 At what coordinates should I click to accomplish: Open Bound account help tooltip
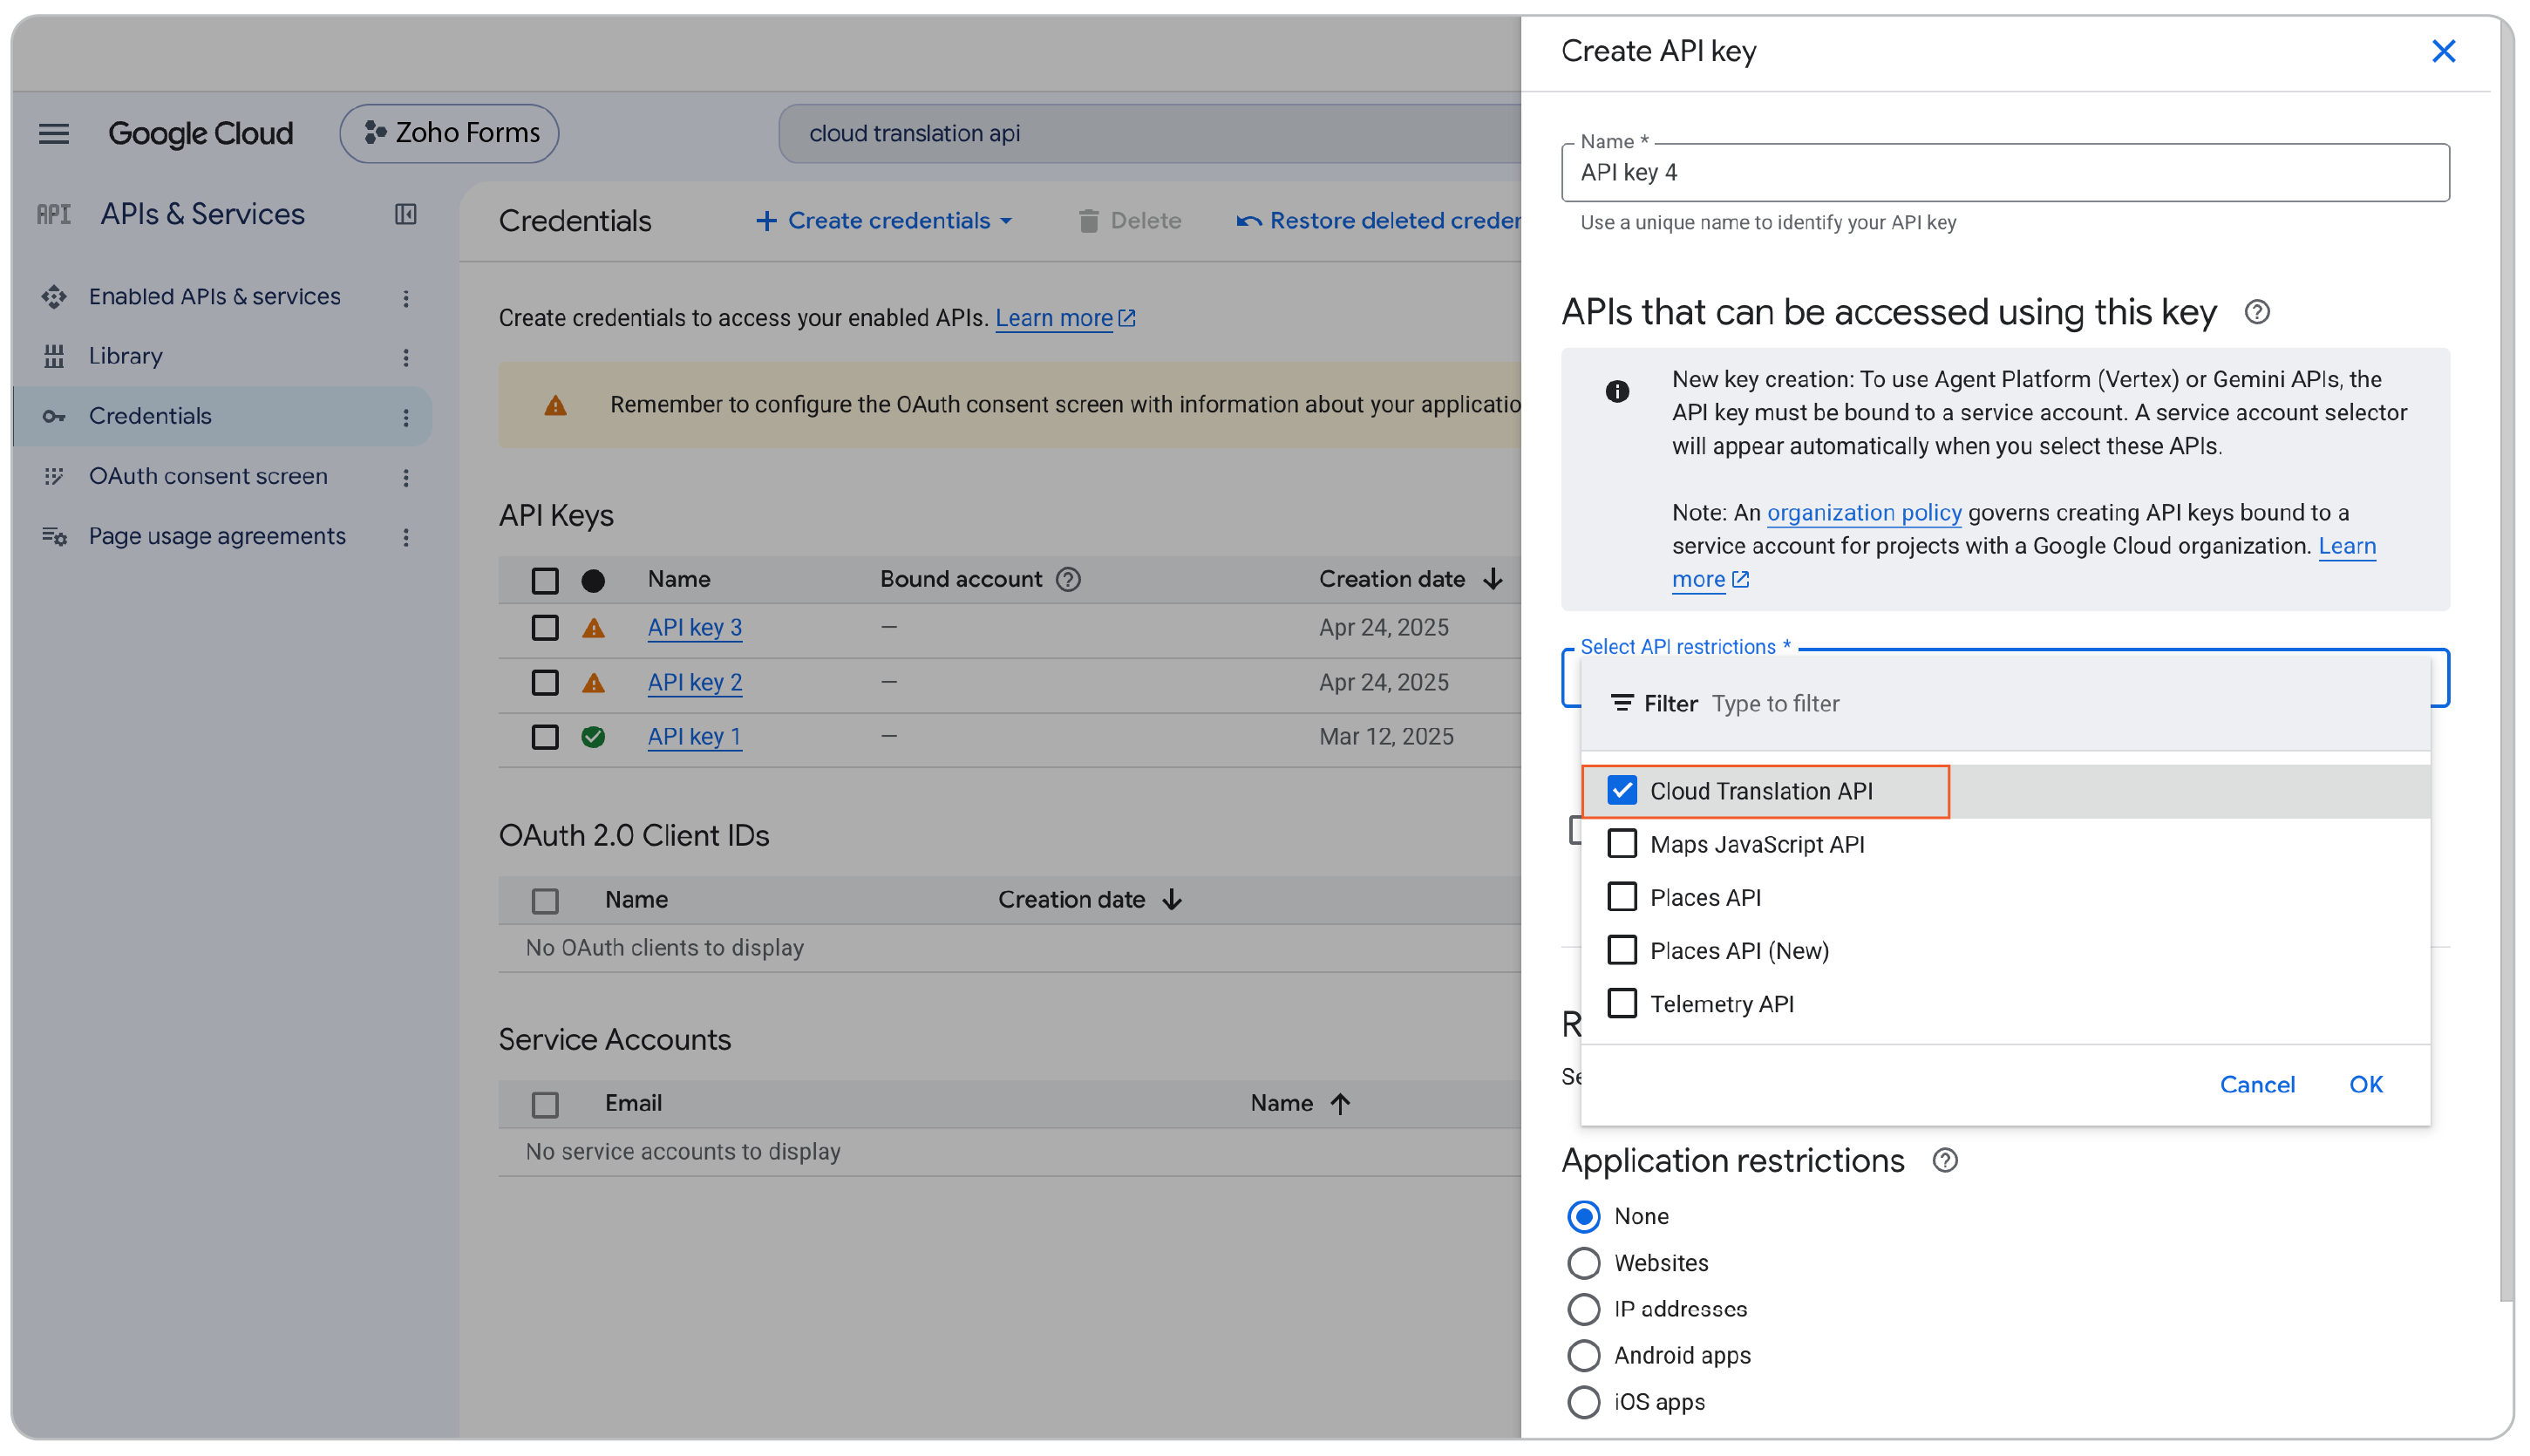click(1068, 579)
